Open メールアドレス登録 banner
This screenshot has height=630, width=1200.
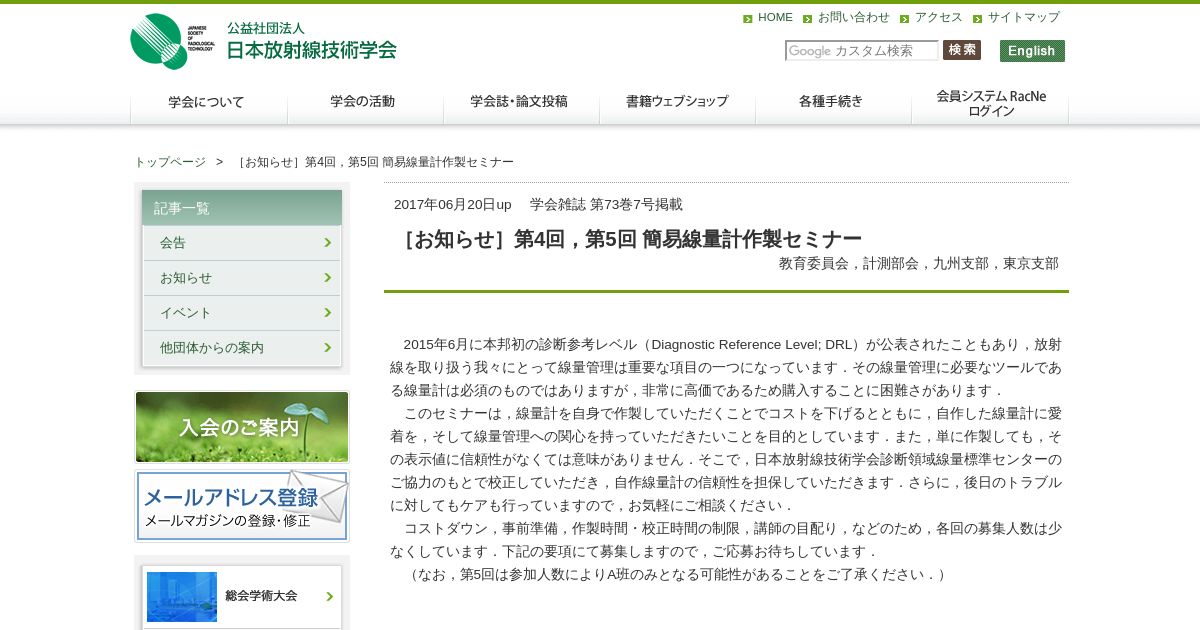pos(242,506)
